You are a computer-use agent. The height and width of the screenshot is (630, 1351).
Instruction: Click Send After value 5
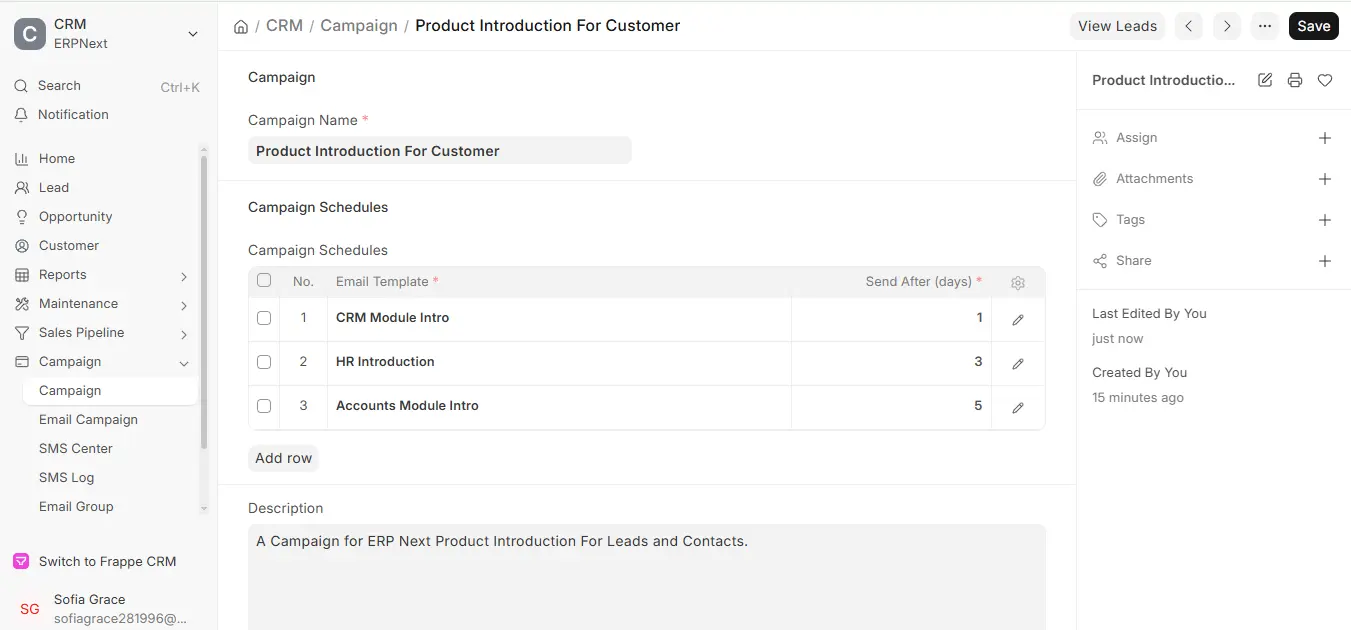click(x=891, y=406)
